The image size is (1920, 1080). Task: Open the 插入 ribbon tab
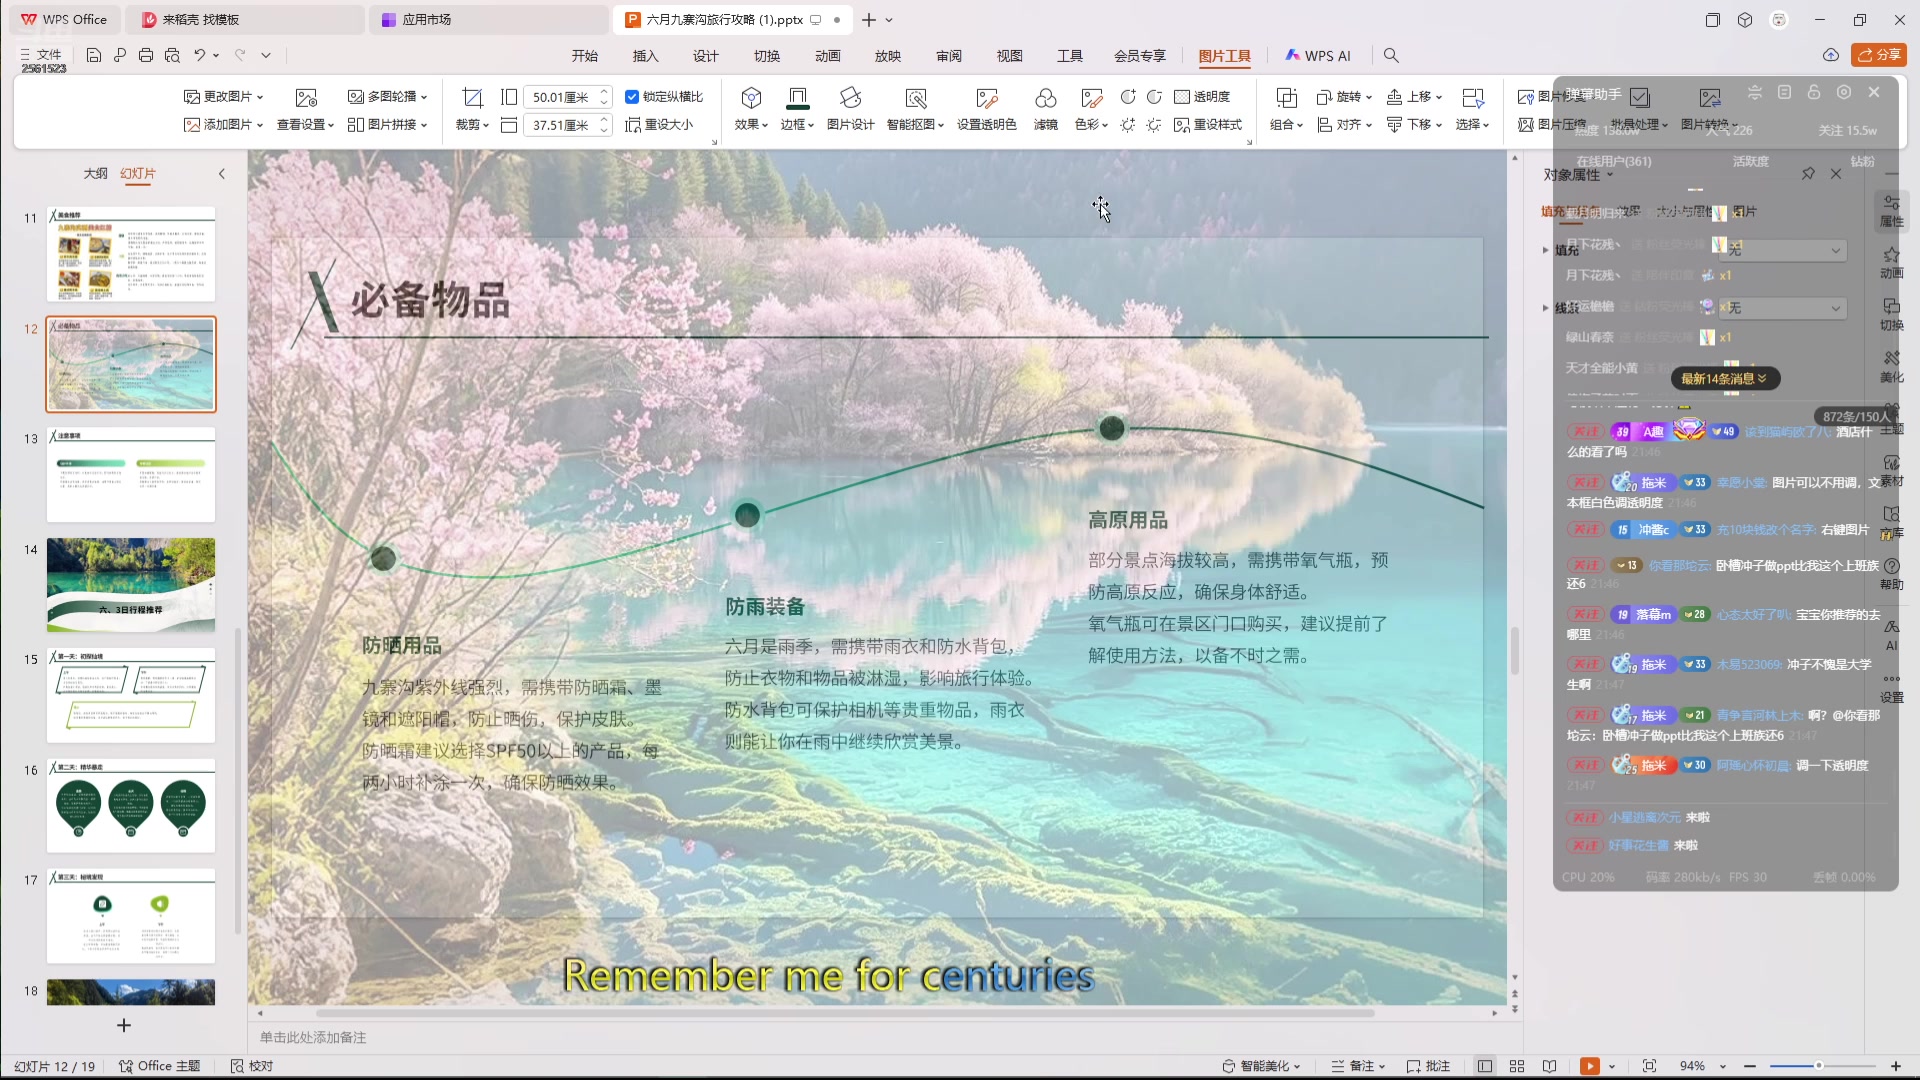(646, 56)
